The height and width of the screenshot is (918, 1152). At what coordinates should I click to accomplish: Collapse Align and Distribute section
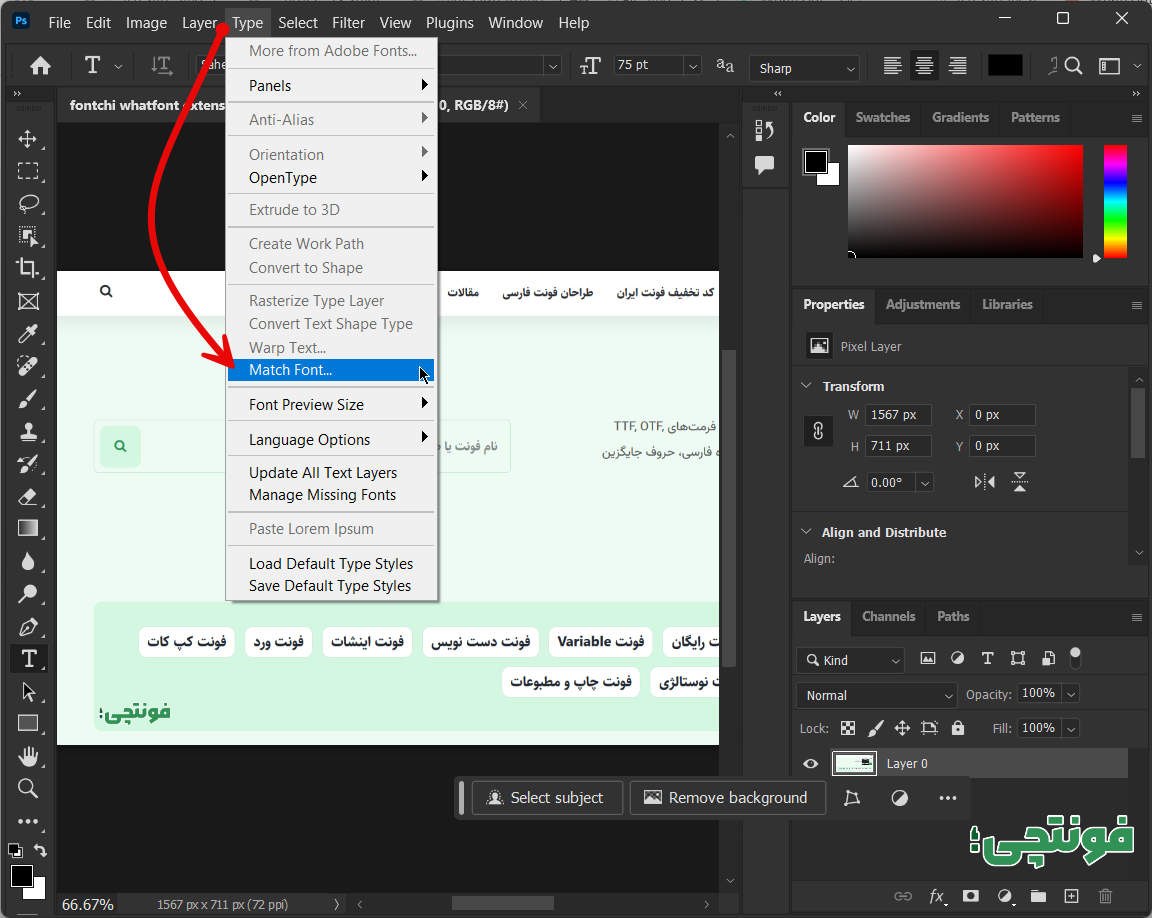806,532
